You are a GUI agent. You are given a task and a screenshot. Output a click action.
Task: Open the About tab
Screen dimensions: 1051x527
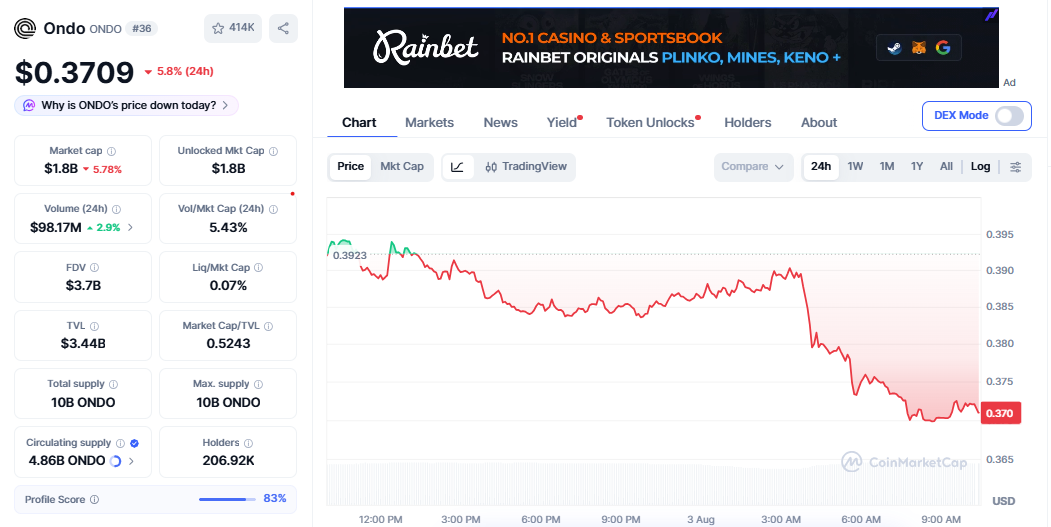[x=819, y=123]
